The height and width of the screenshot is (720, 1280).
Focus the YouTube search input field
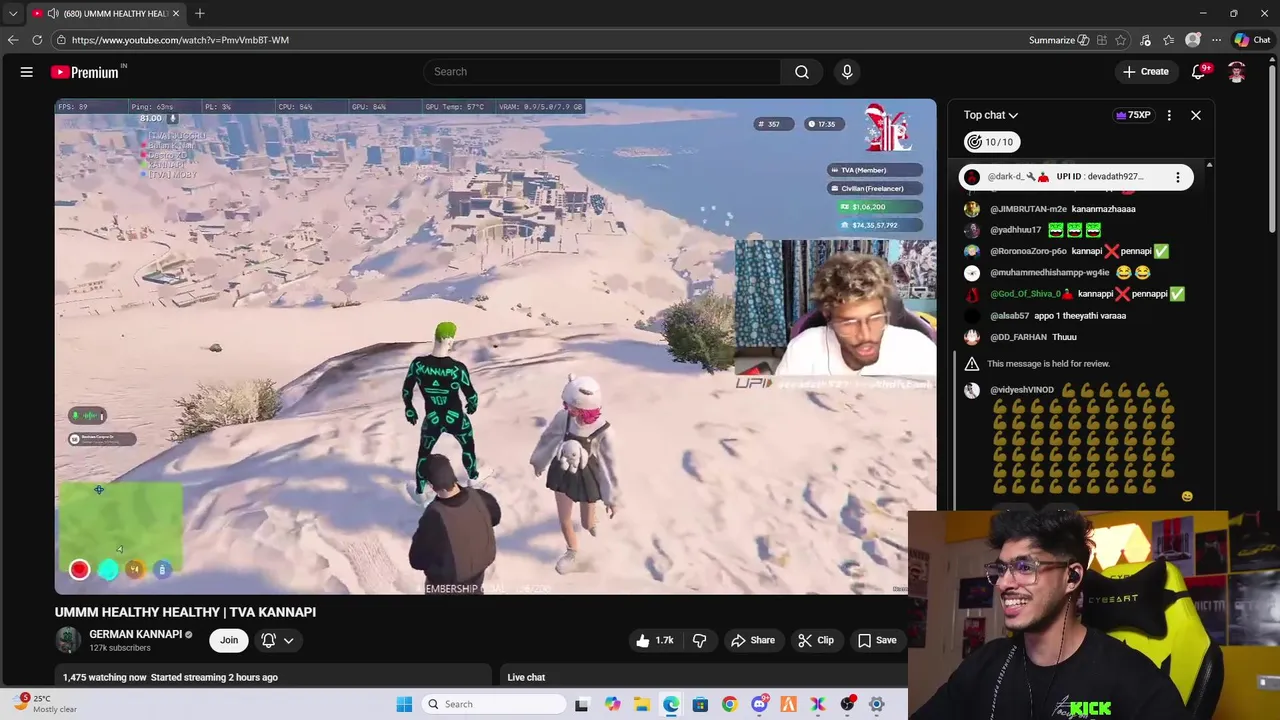(x=602, y=72)
